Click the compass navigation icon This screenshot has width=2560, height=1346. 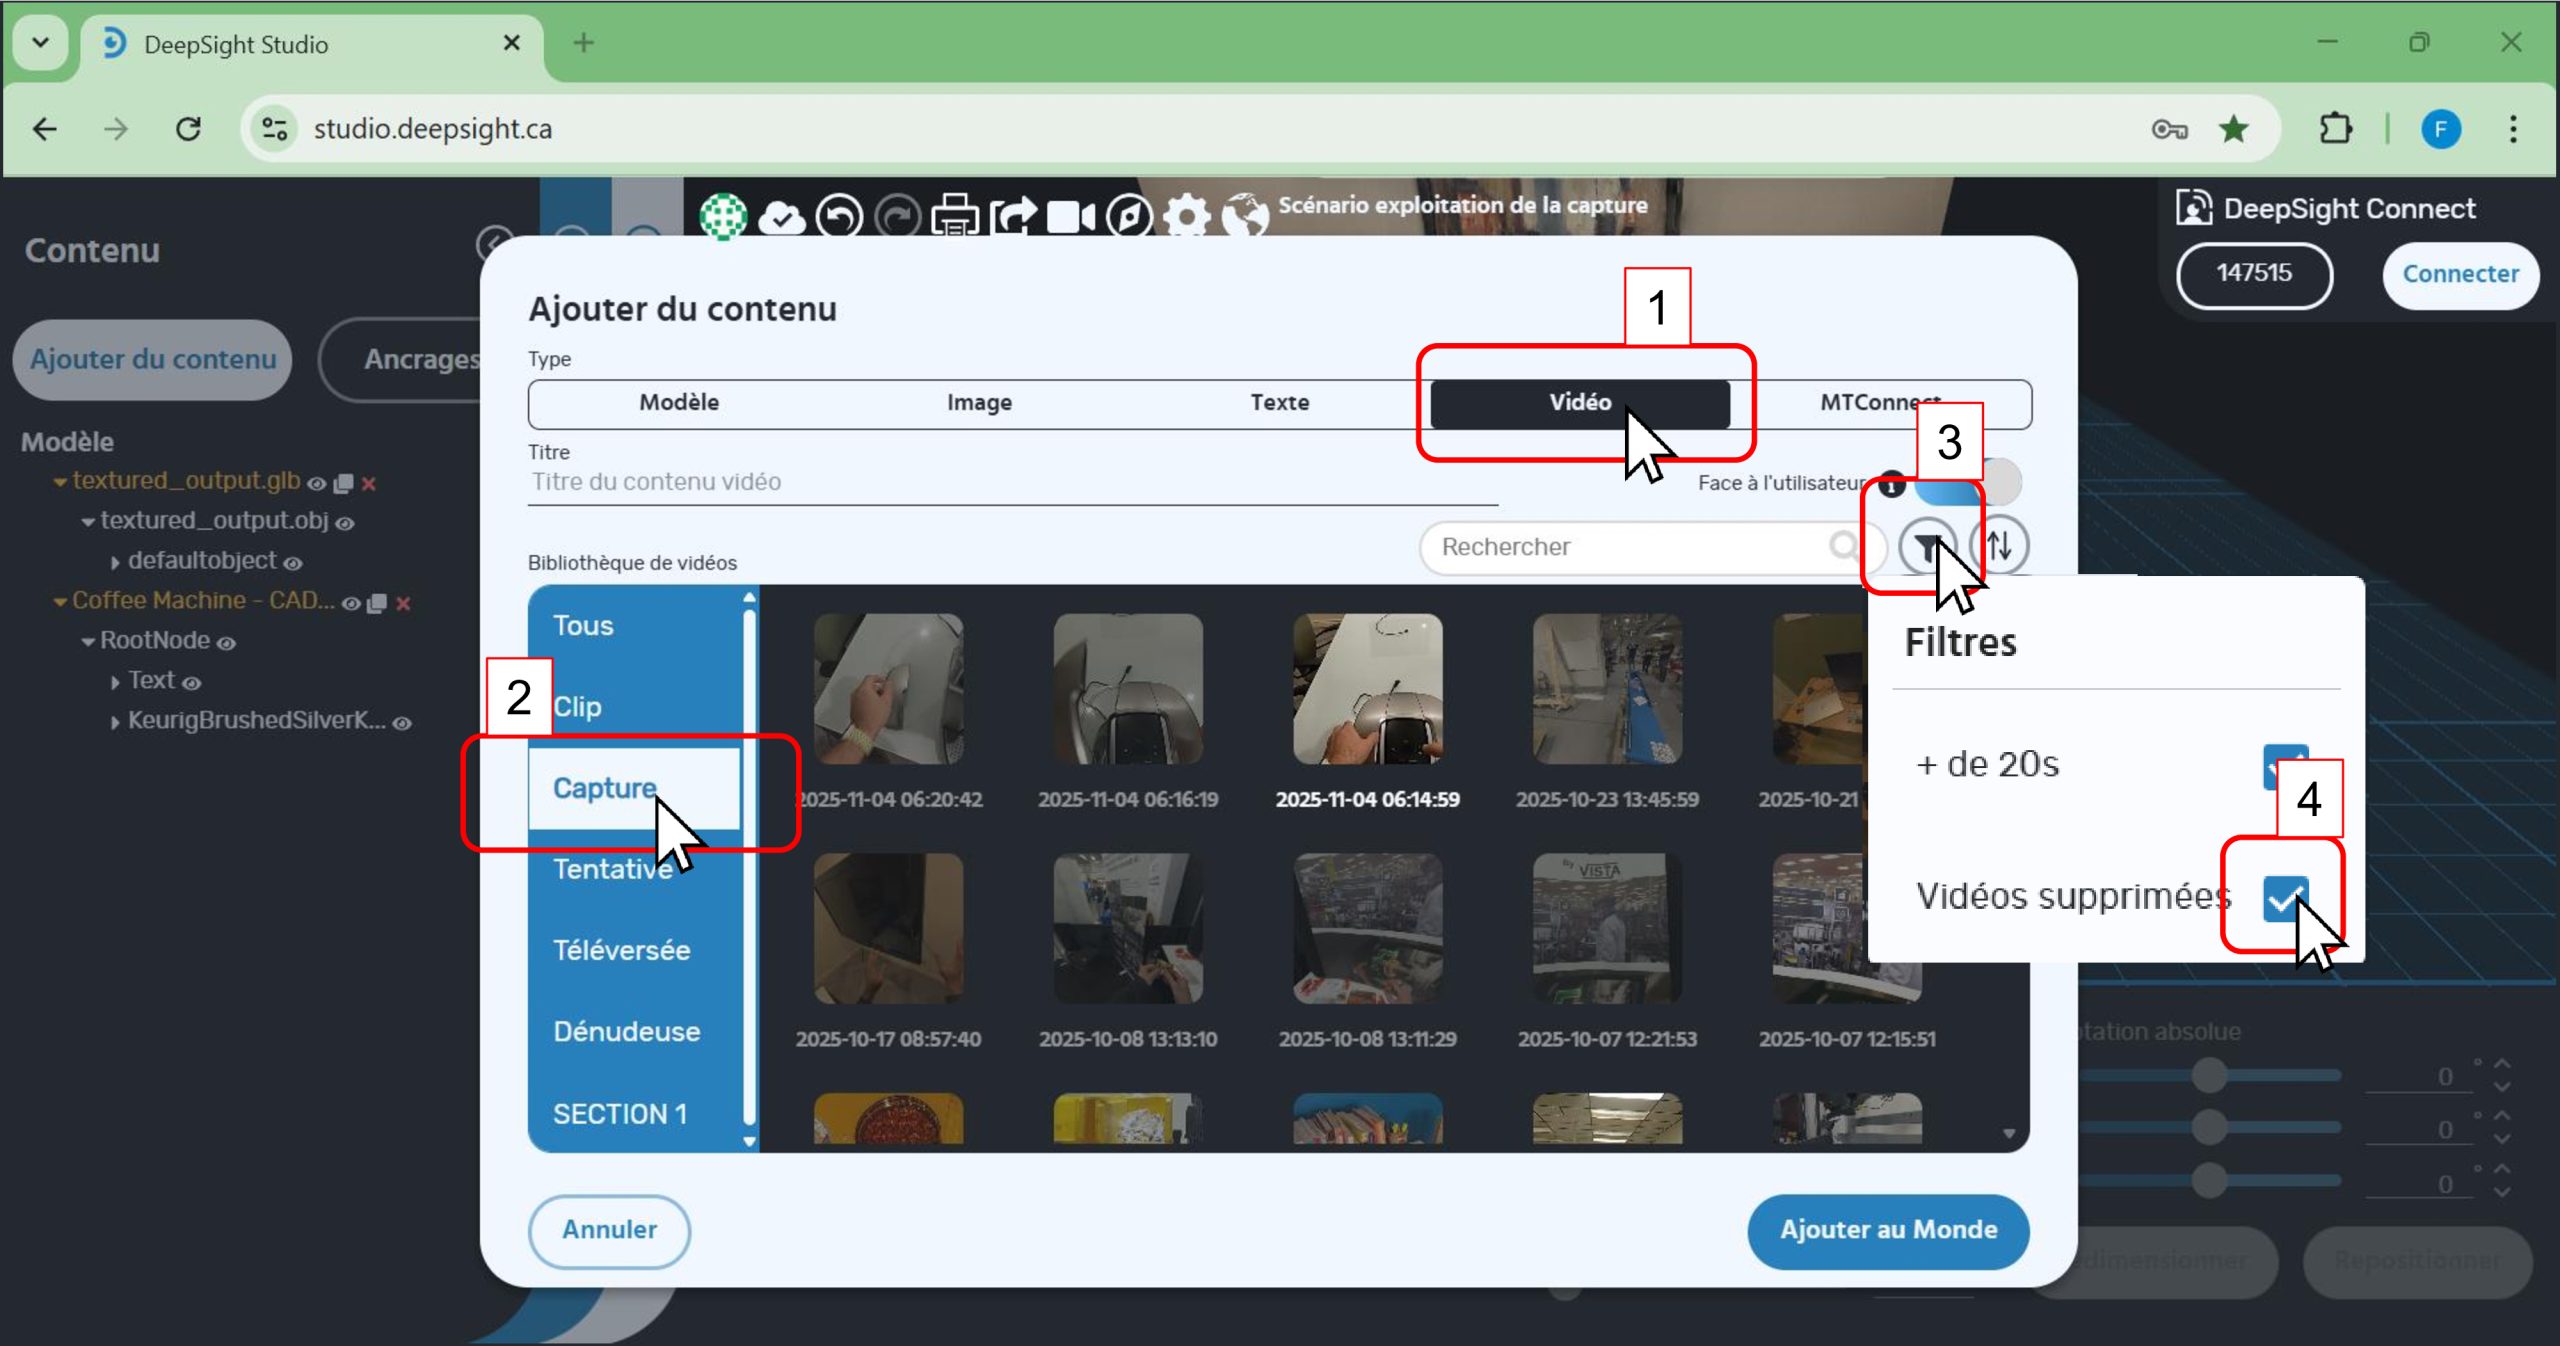(x=1129, y=215)
